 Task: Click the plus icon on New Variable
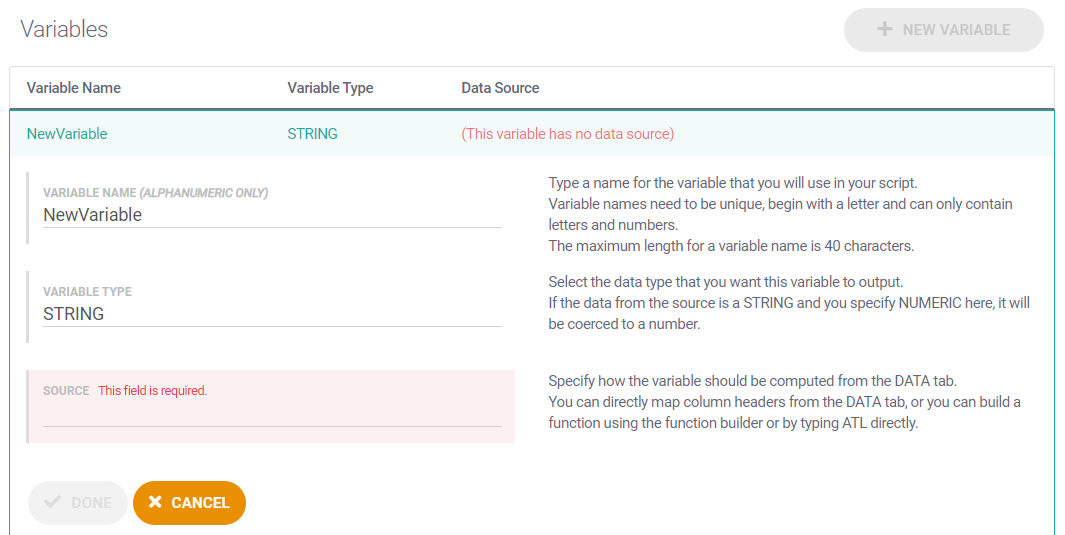(x=884, y=30)
